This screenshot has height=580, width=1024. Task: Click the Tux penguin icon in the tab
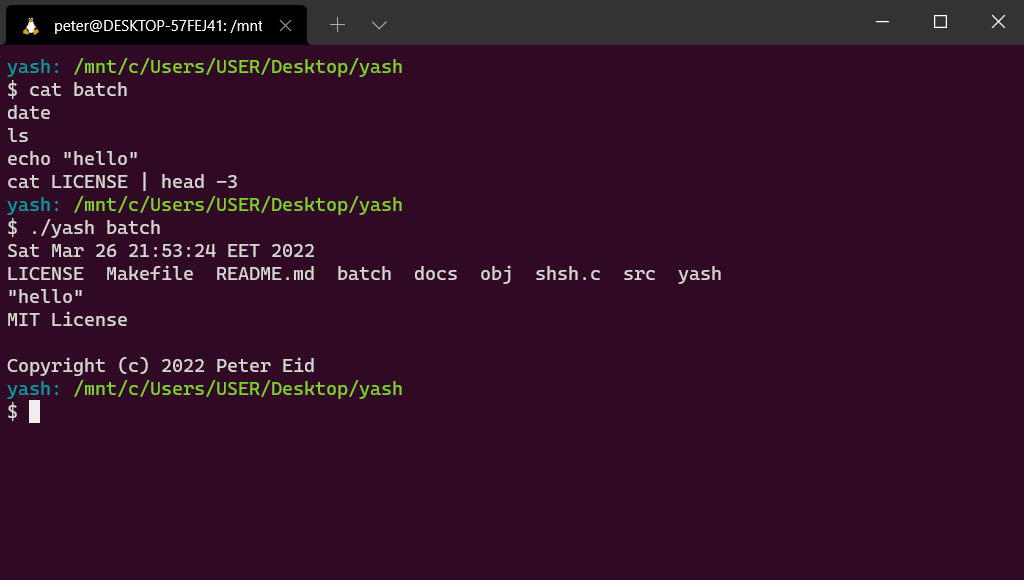tap(30, 25)
